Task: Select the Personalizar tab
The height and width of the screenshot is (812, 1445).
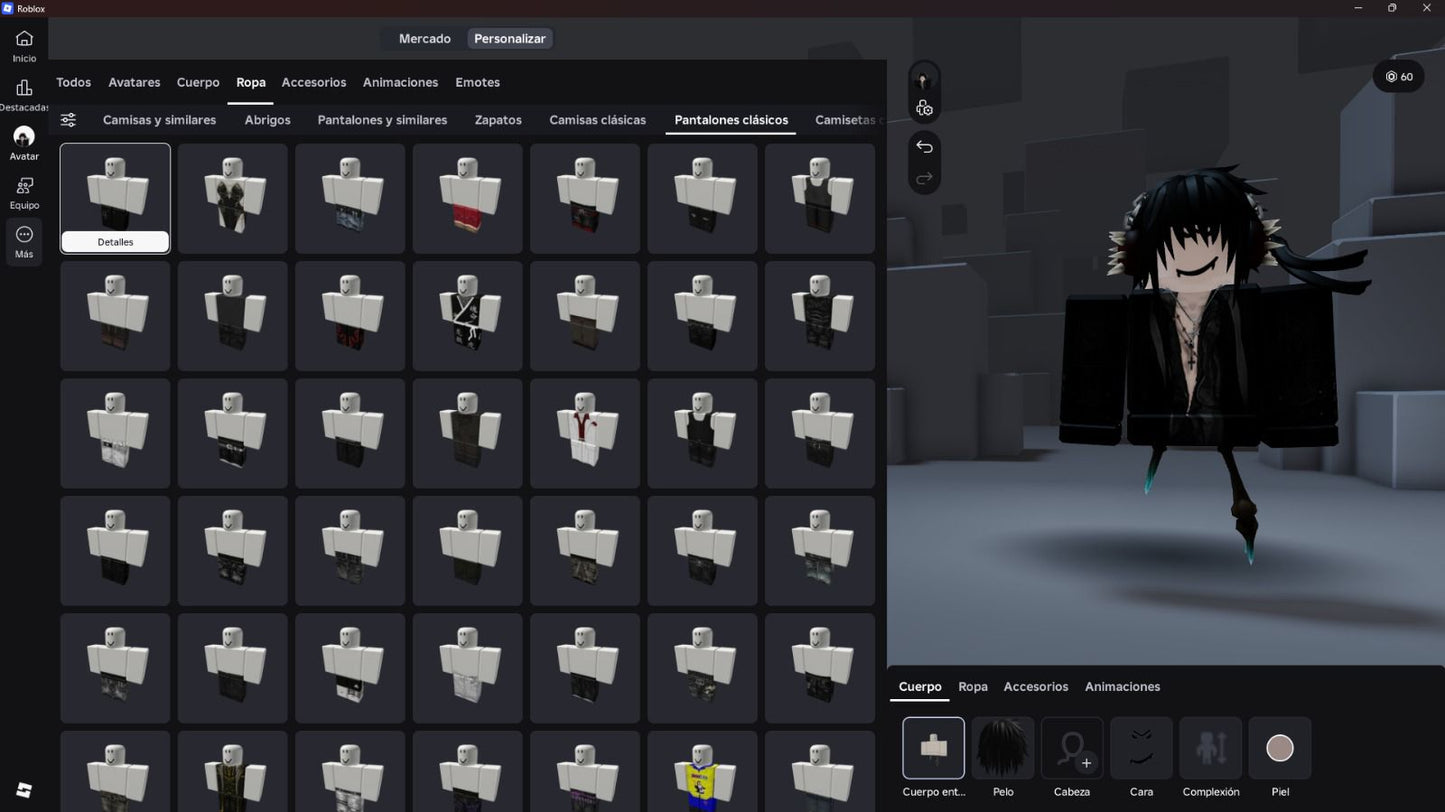Action: click(x=509, y=39)
